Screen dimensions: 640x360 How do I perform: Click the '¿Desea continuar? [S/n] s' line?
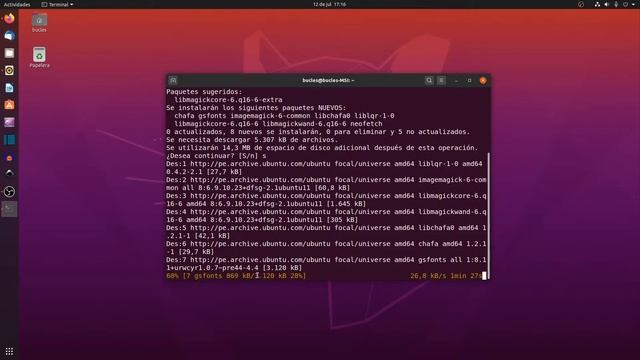[216, 156]
